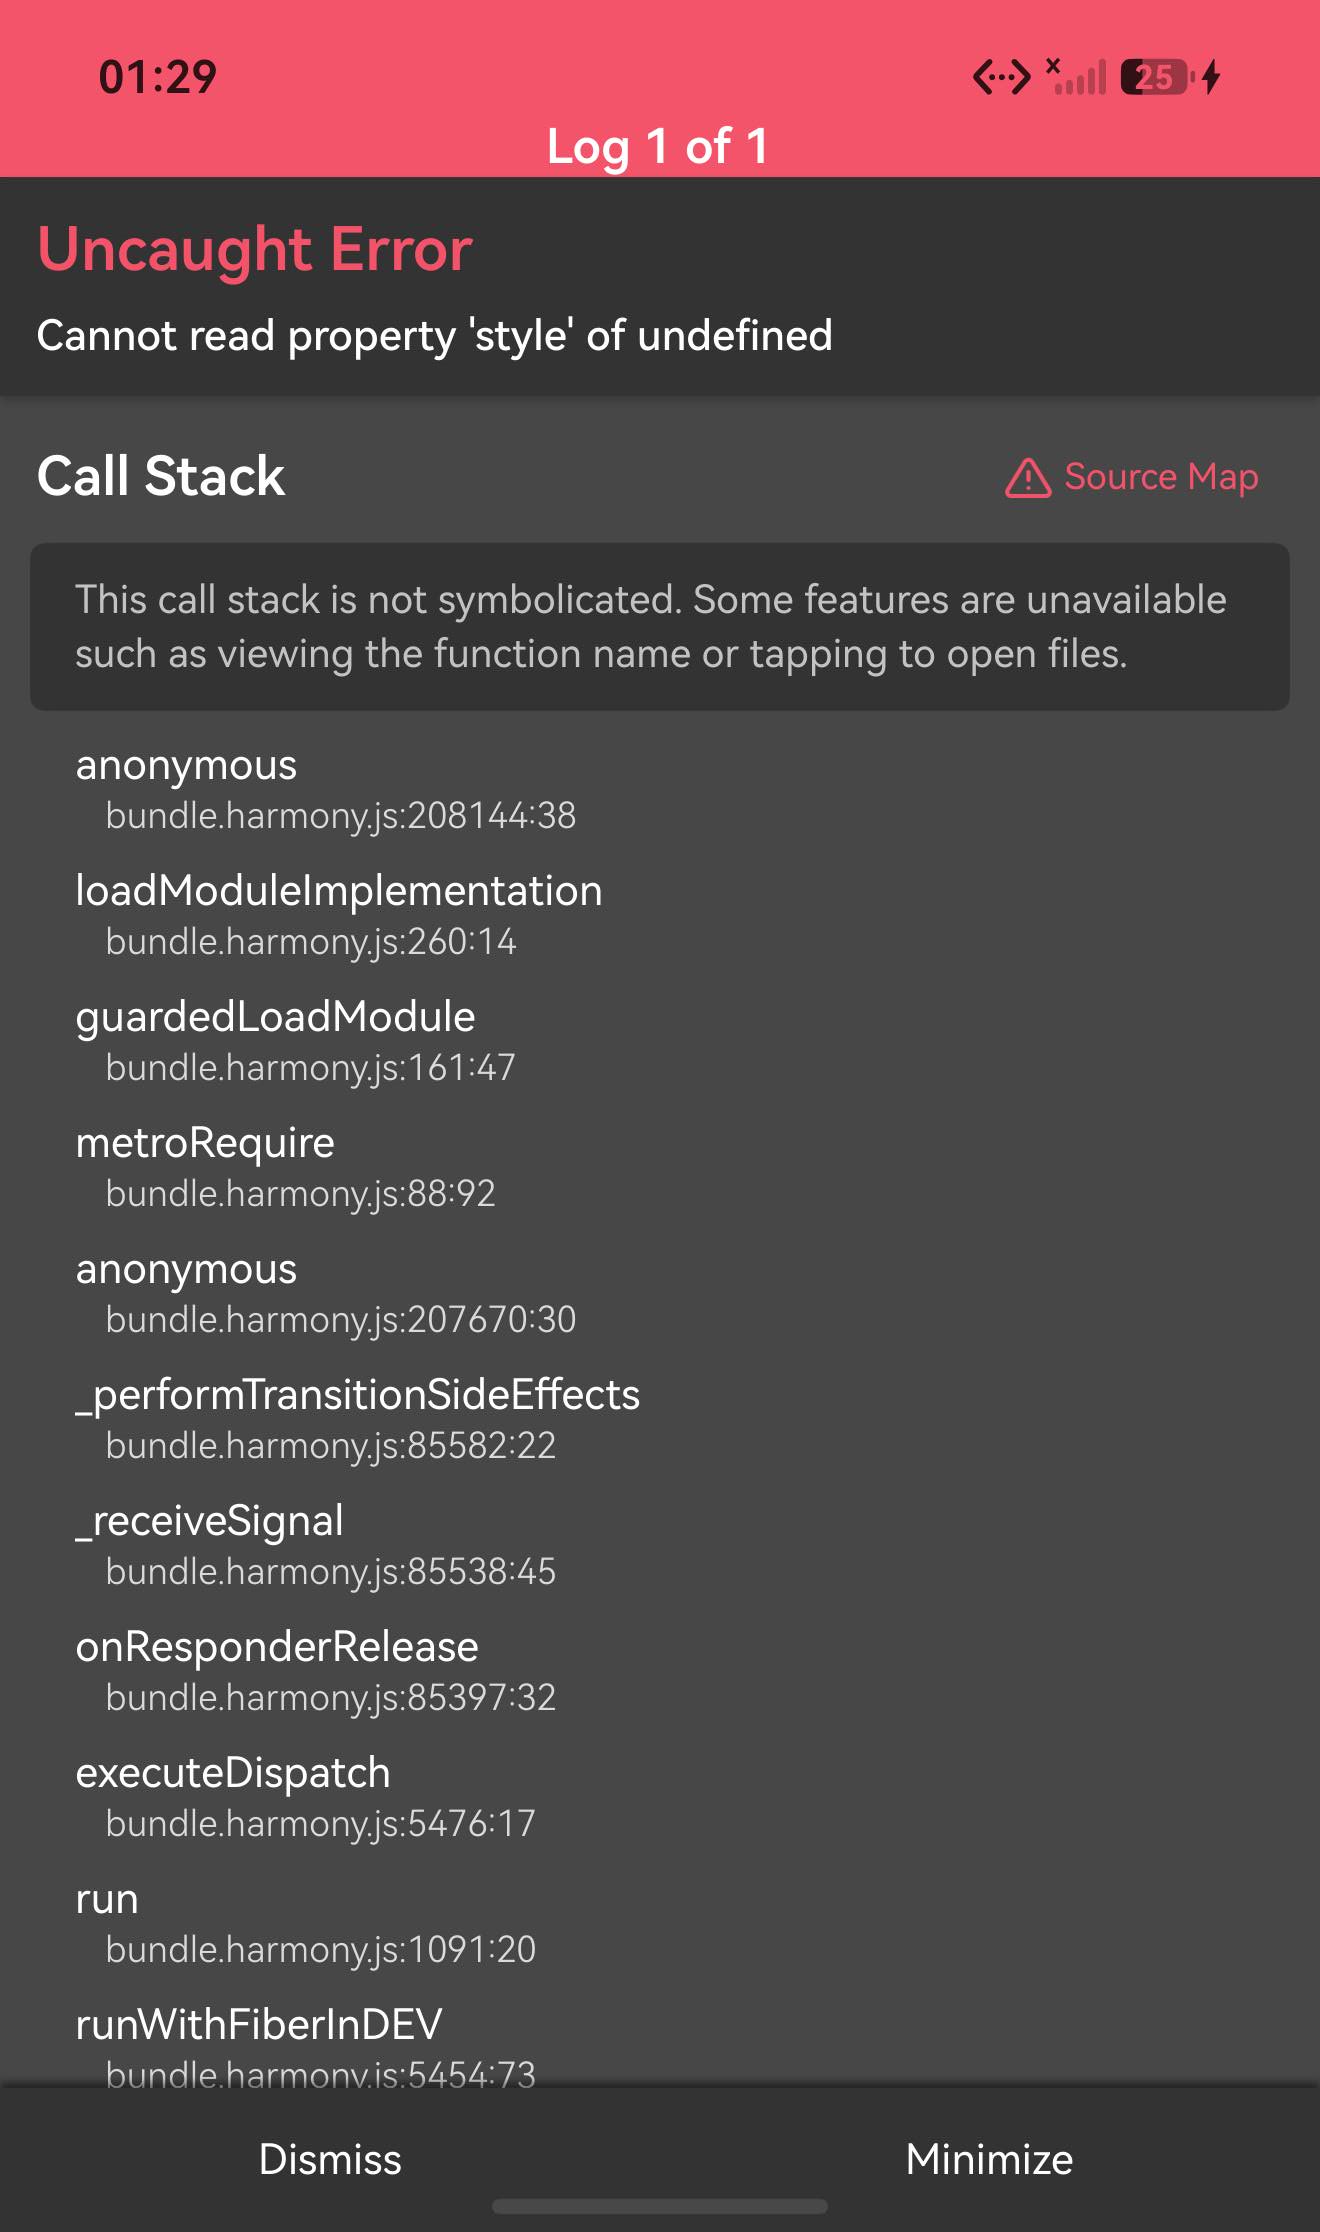The image size is (1320, 2232).
Task: Select the guardedLoadModule stack frame
Action: 660,1041
